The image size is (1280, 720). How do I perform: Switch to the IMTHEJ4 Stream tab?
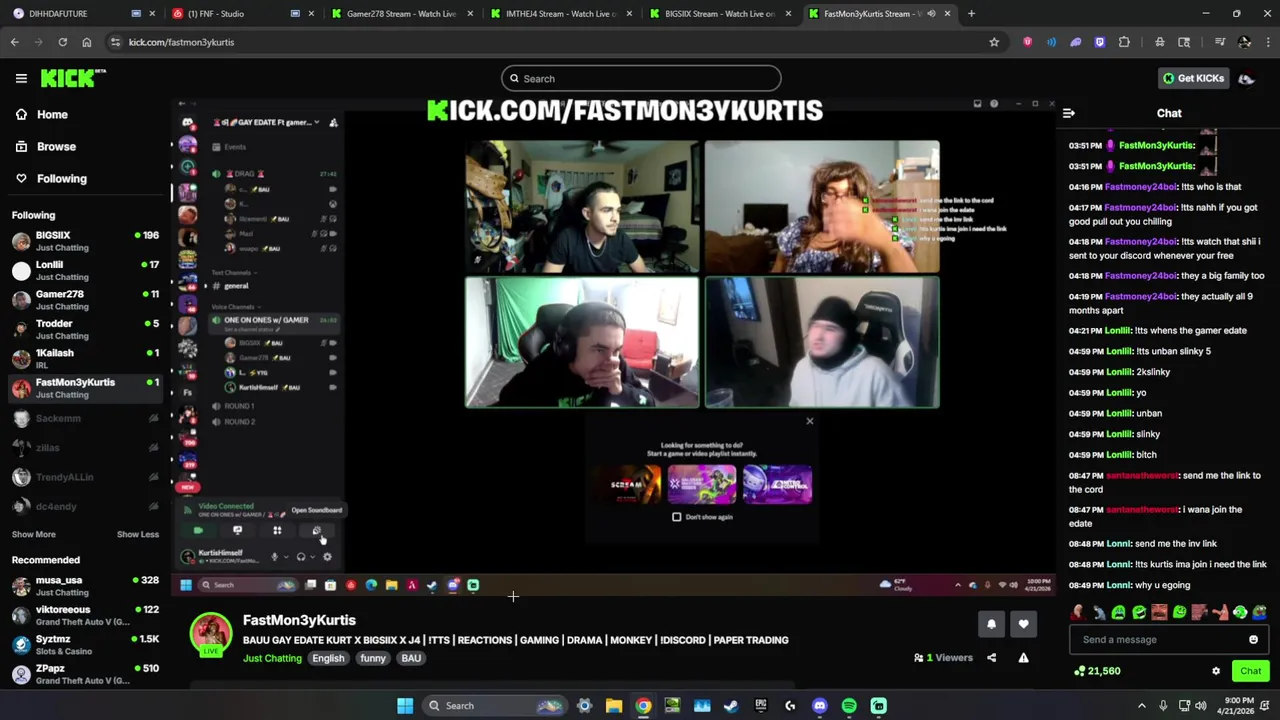561,14
